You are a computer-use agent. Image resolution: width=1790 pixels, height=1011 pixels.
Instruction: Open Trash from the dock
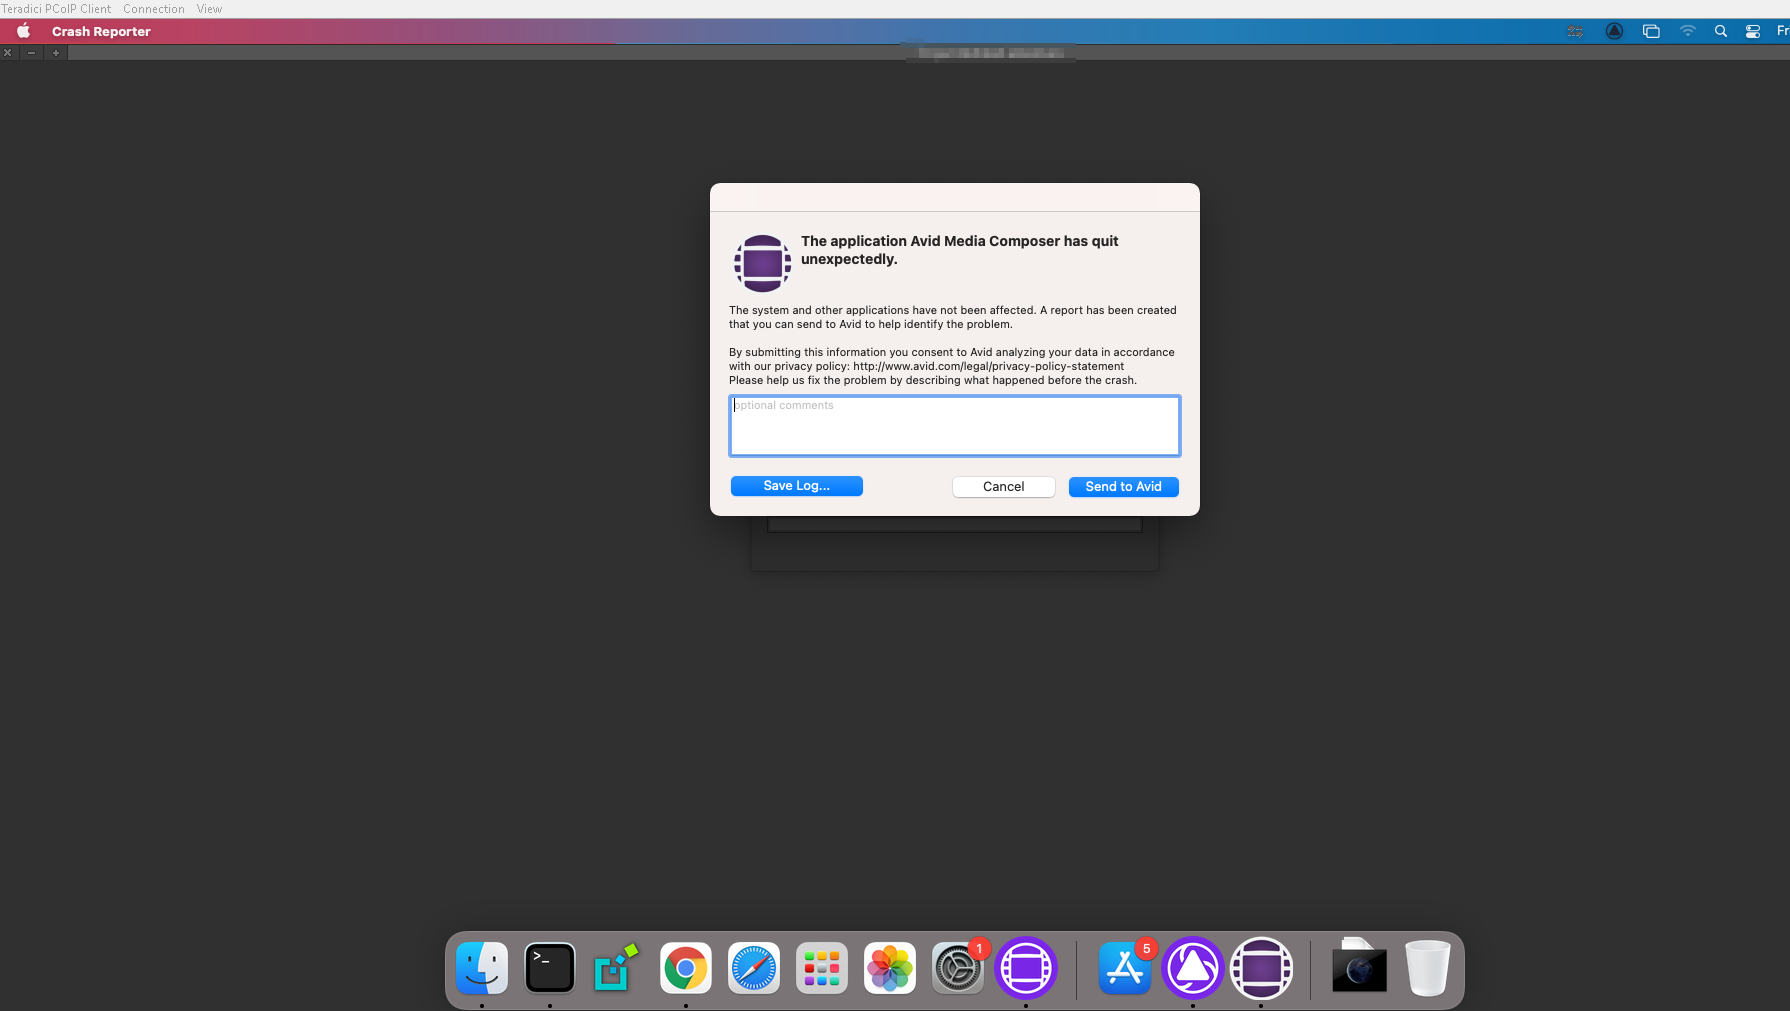[x=1427, y=968]
